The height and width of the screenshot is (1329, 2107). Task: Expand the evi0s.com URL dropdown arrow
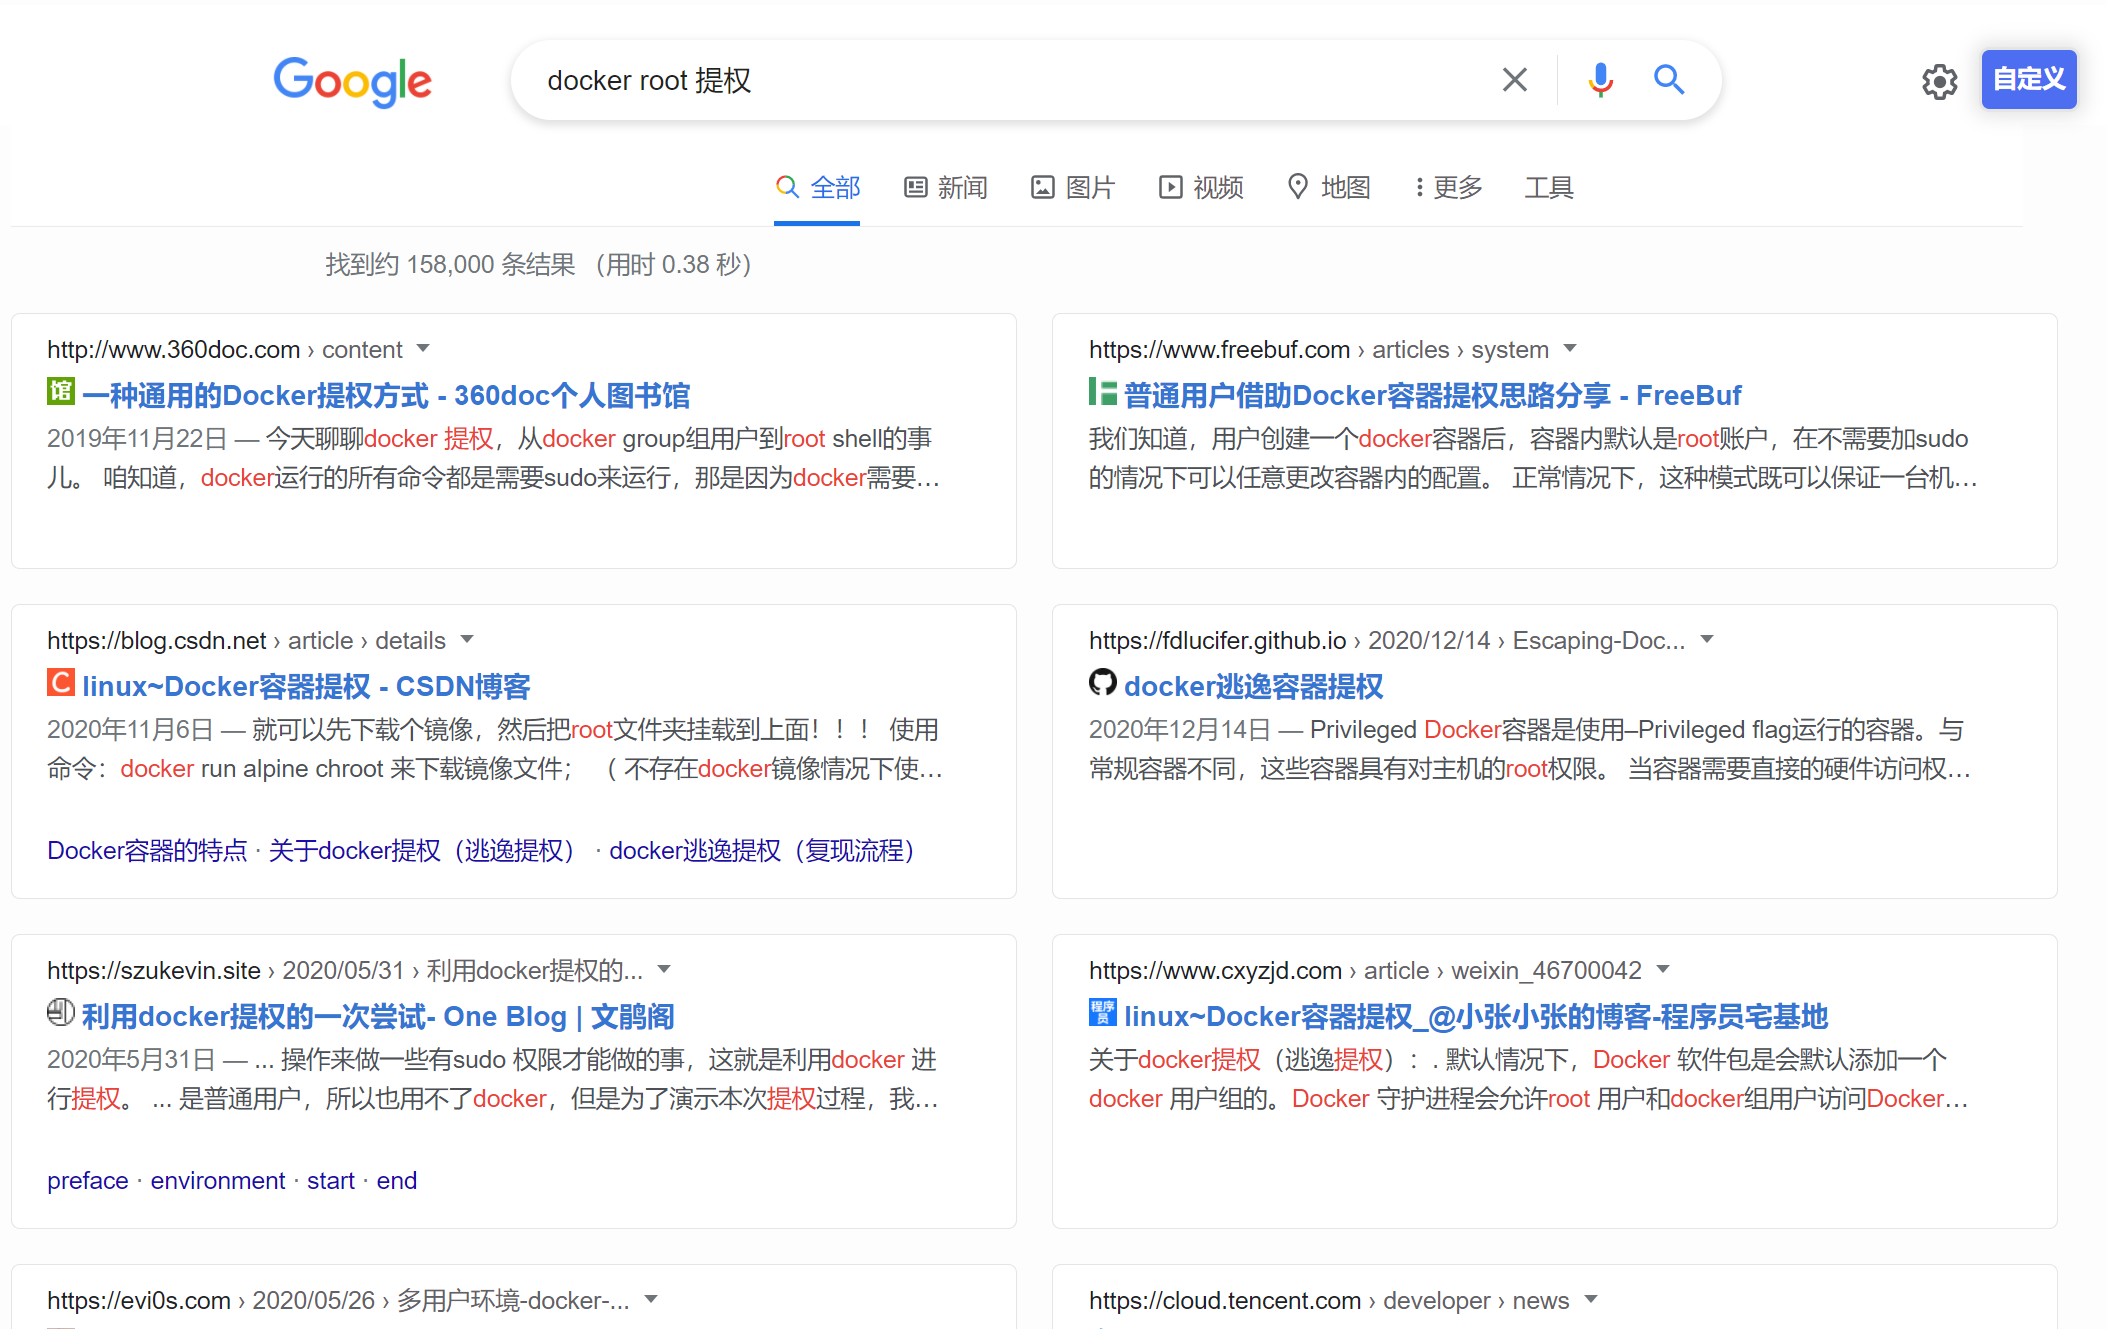(651, 1300)
